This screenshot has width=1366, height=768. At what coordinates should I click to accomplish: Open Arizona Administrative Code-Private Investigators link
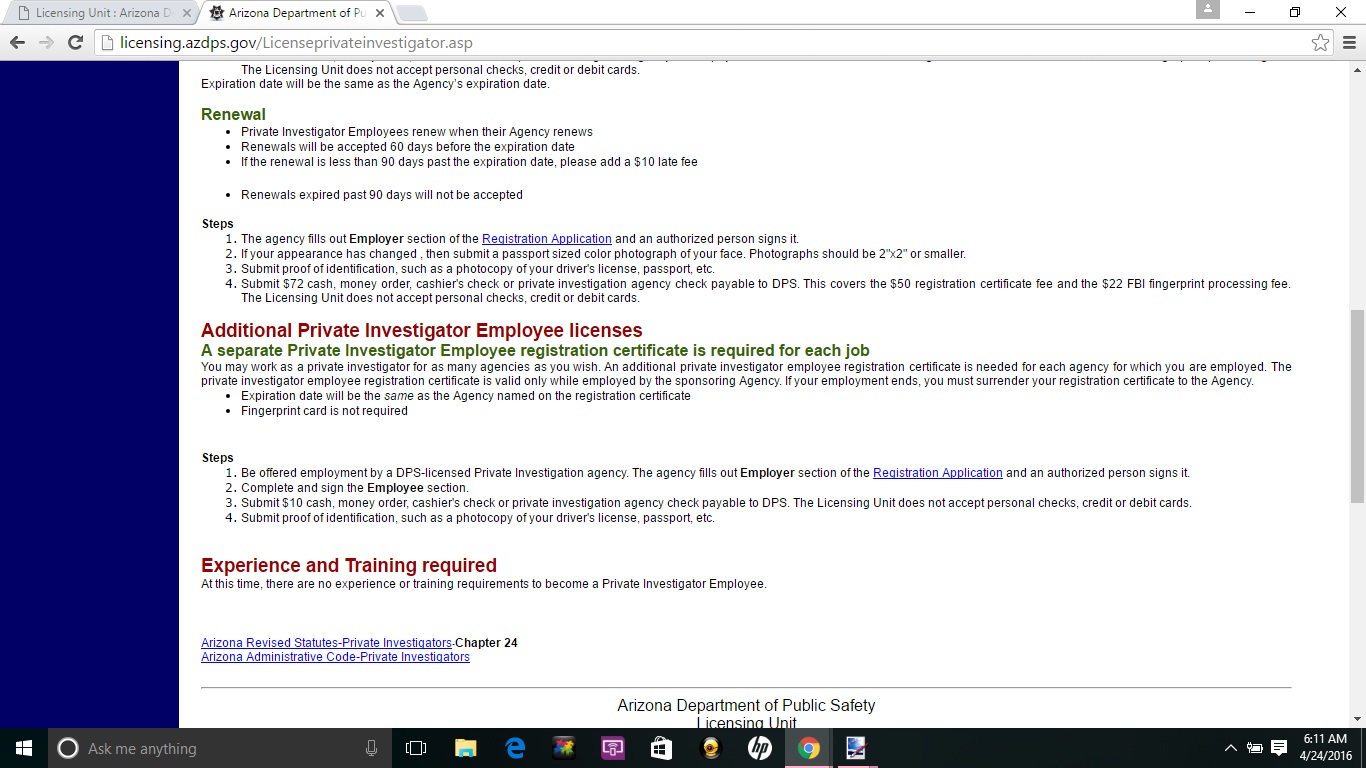(x=335, y=657)
